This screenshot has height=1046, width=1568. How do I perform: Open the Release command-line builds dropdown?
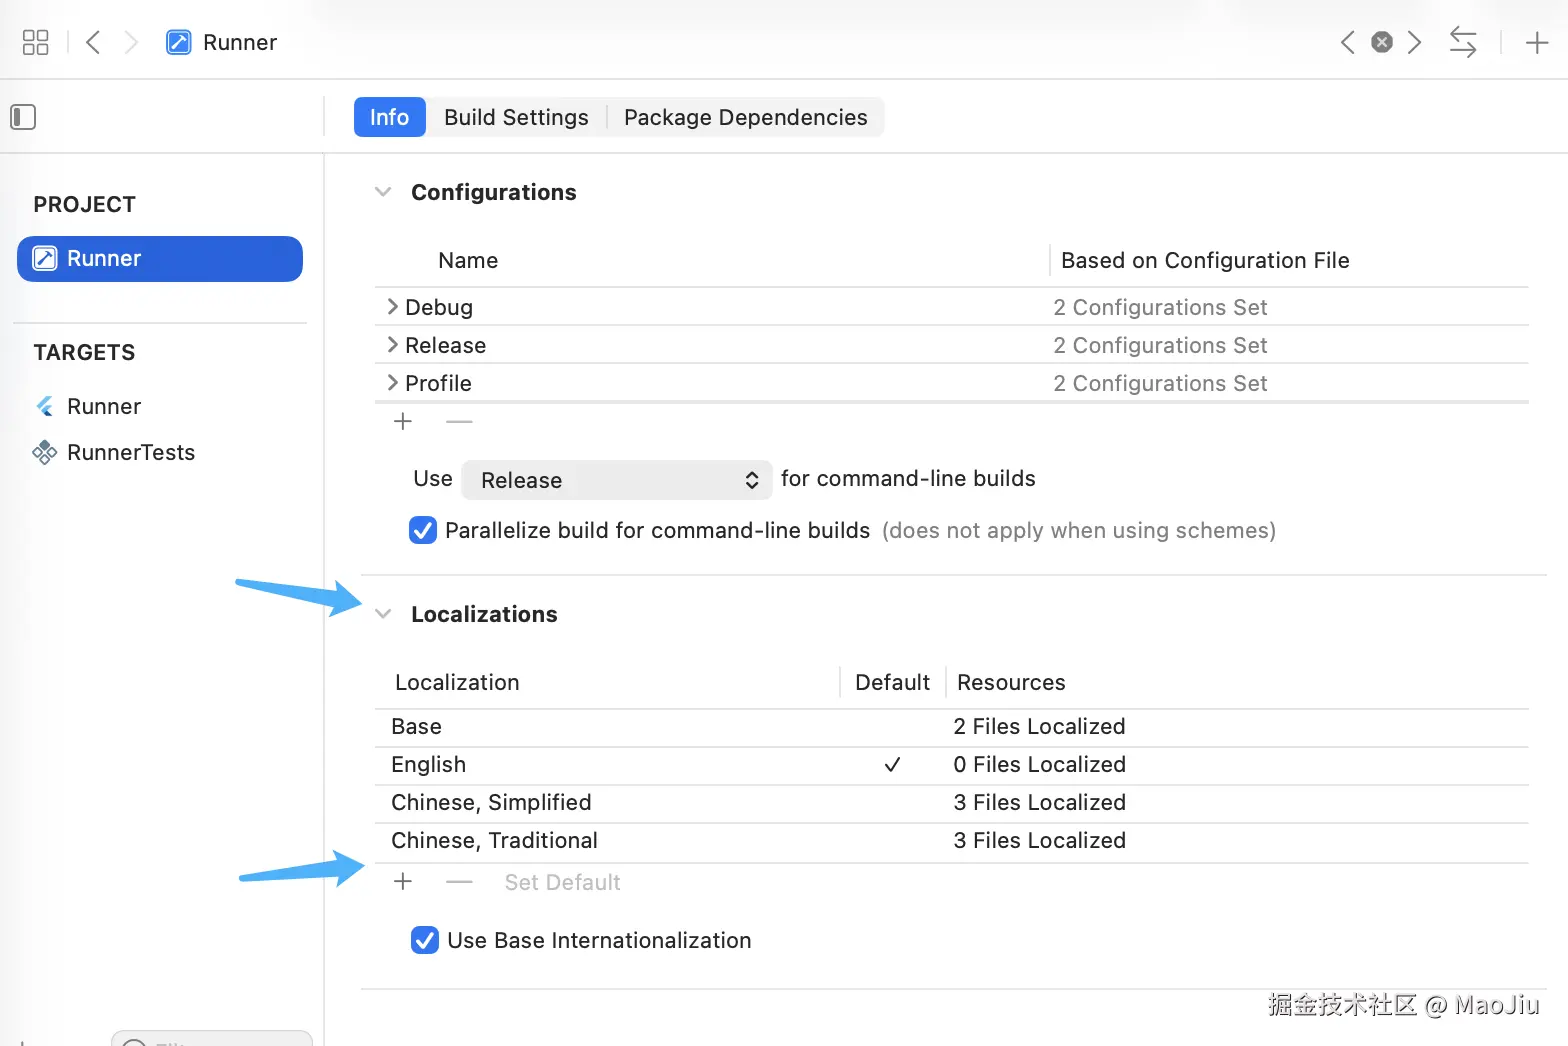click(x=616, y=480)
